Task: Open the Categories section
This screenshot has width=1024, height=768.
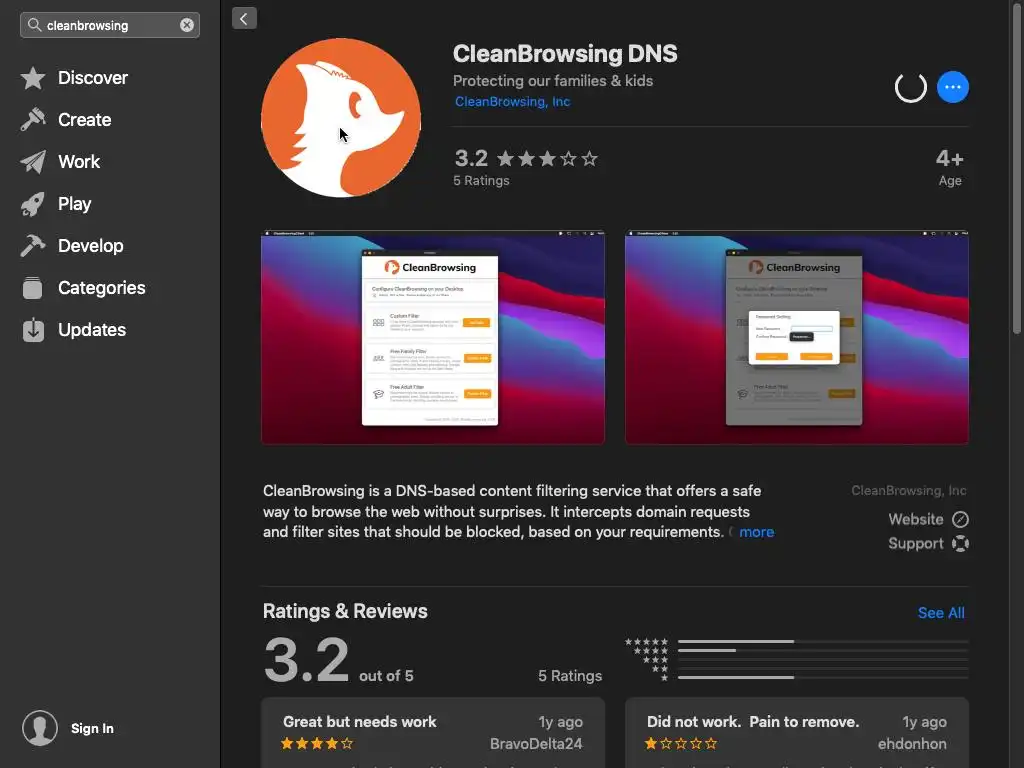Action: tap(101, 287)
